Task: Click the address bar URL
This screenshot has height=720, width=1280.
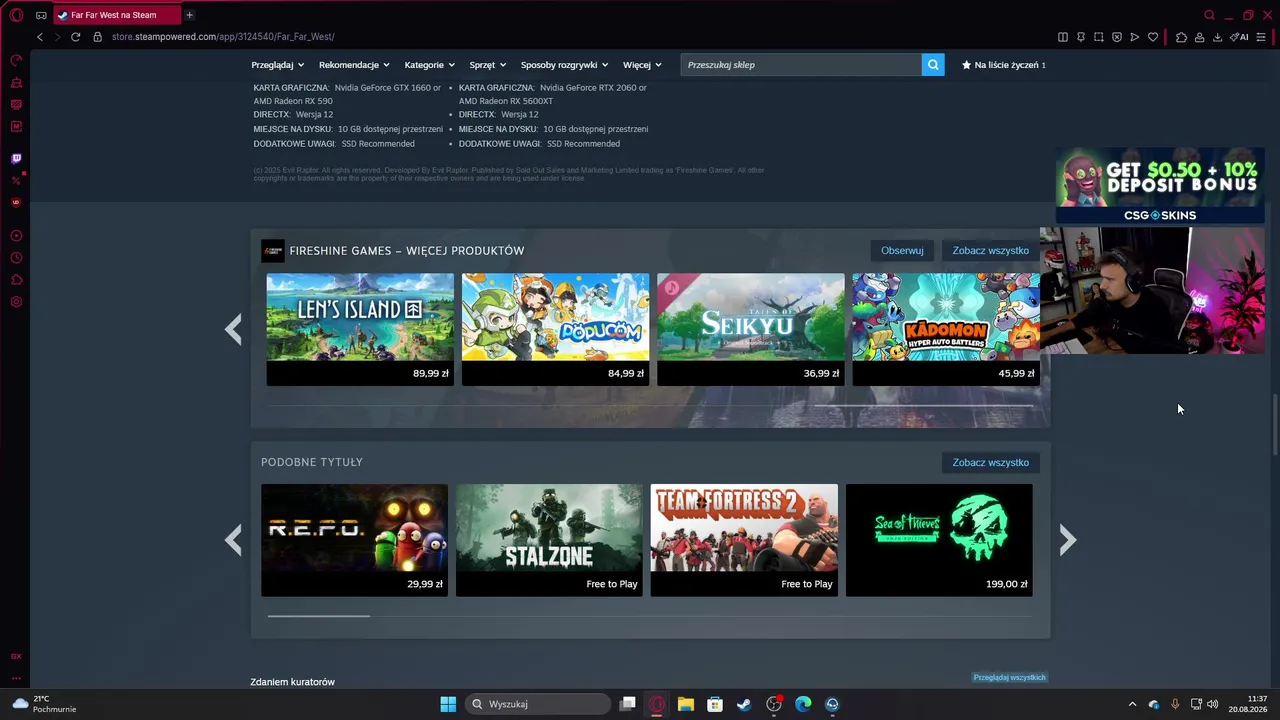Action: pos(223,37)
